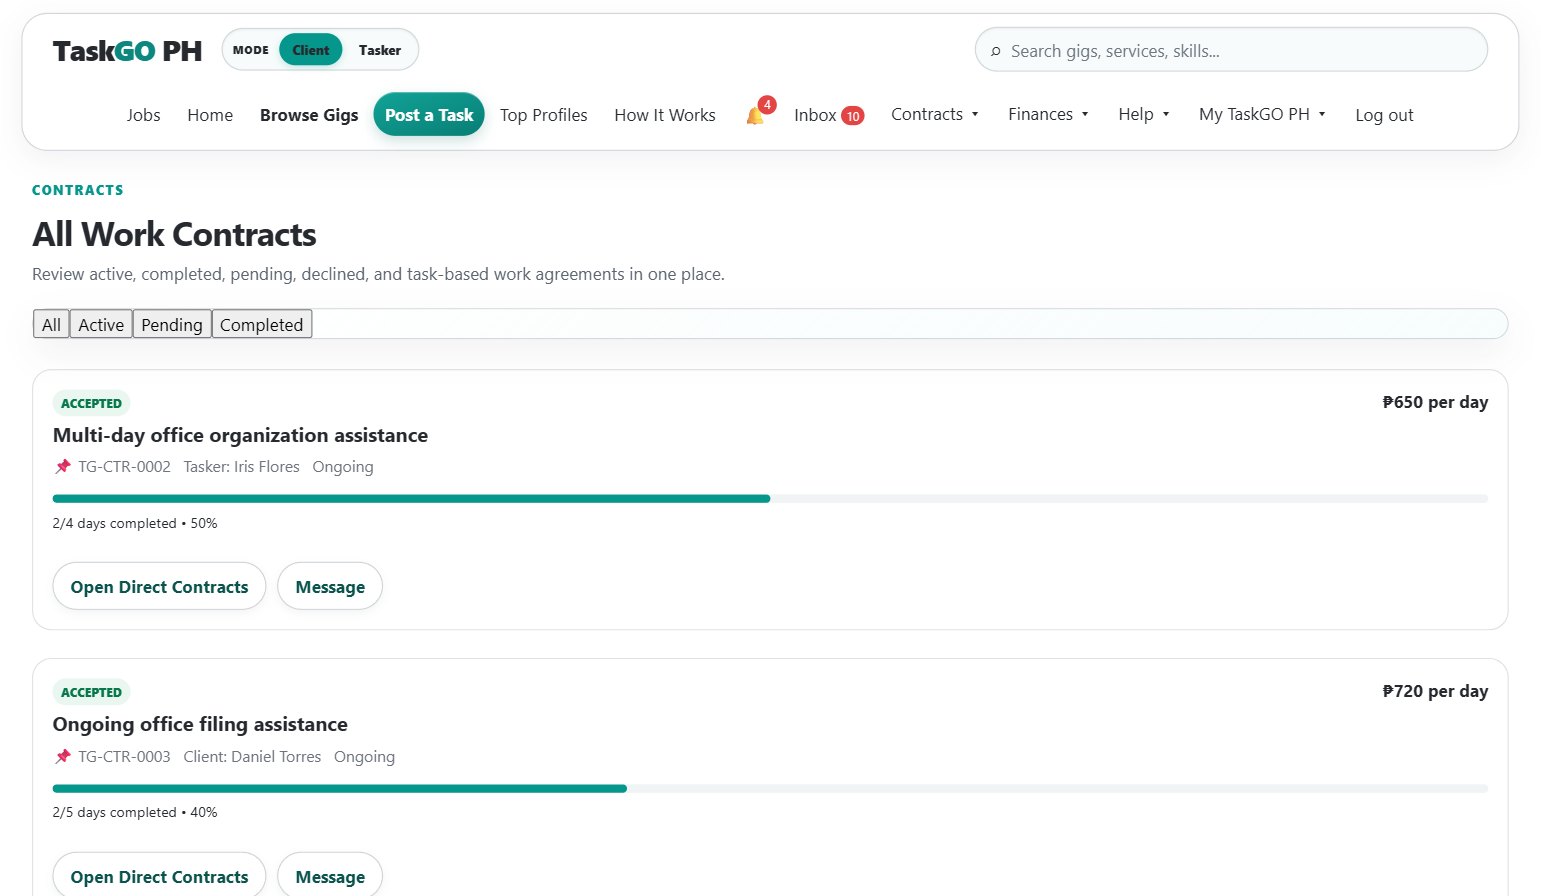The height and width of the screenshot is (896, 1541).
Task: Click the notification bell icon
Action: click(x=755, y=116)
